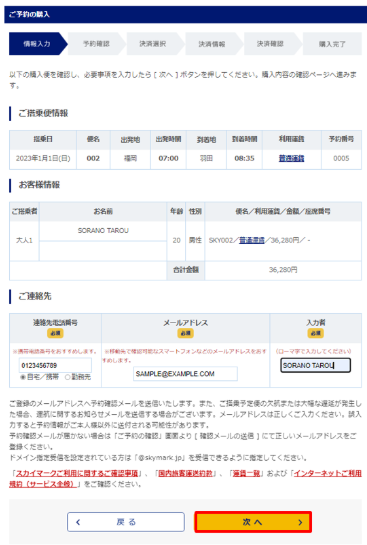Image resolution: width=367 pixels, height=545 pixels.
Task: Click the 情報入力 step tab
Action: 37,44
